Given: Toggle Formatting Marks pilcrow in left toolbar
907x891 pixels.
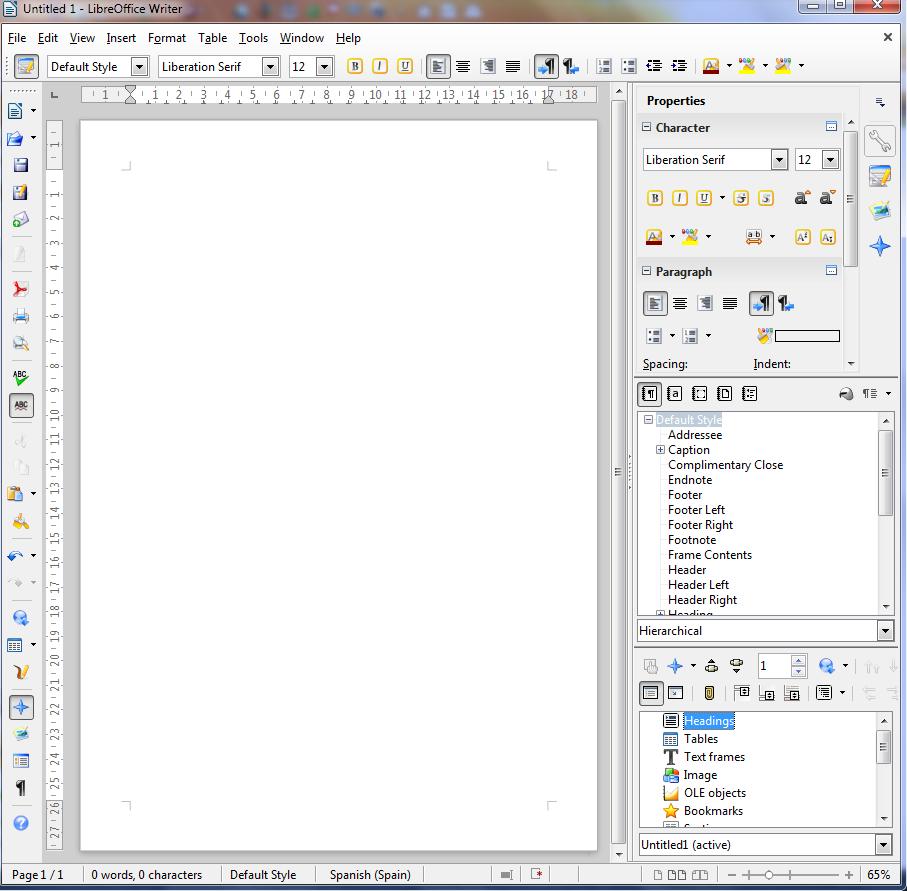Looking at the screenshot, I should [x=21, y=788].
